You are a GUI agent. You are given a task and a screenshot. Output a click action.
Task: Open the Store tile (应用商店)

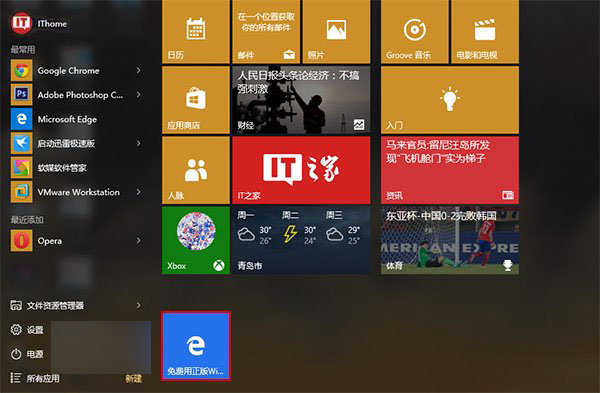[x=196, y=100]
